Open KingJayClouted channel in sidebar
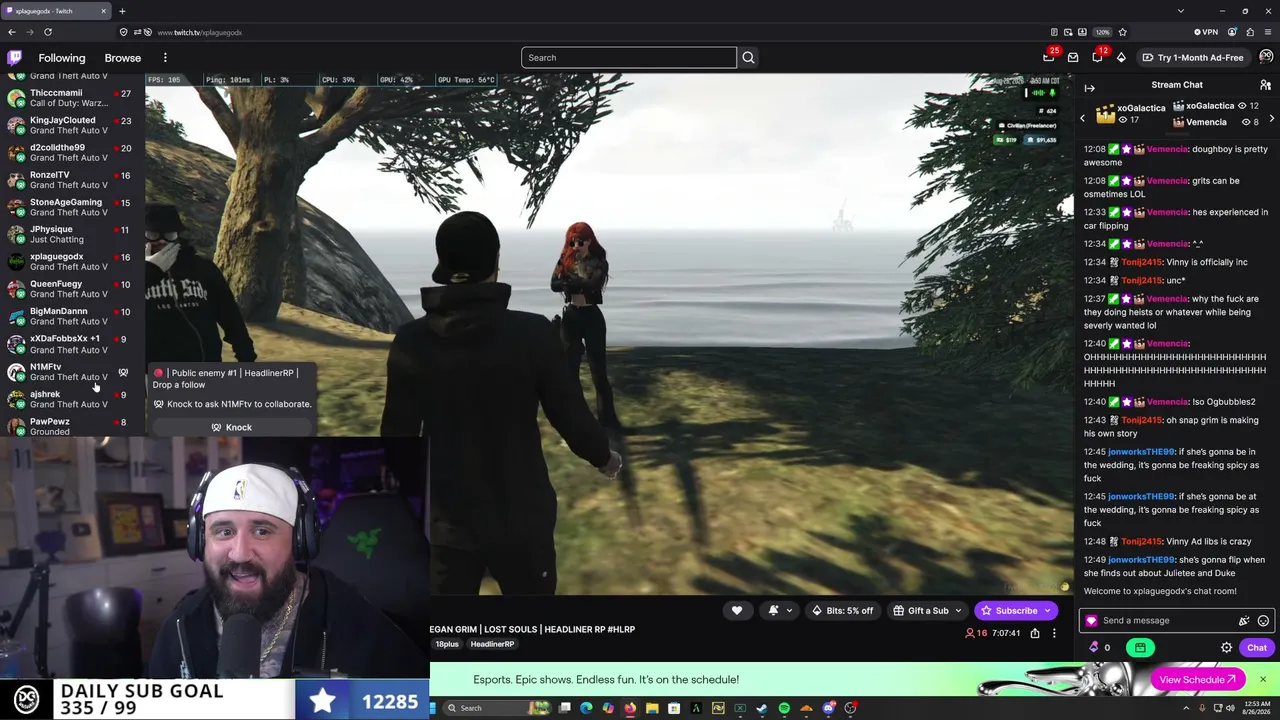The width and height of the screenshot is (1280, 720). click(x=70, y=125)
